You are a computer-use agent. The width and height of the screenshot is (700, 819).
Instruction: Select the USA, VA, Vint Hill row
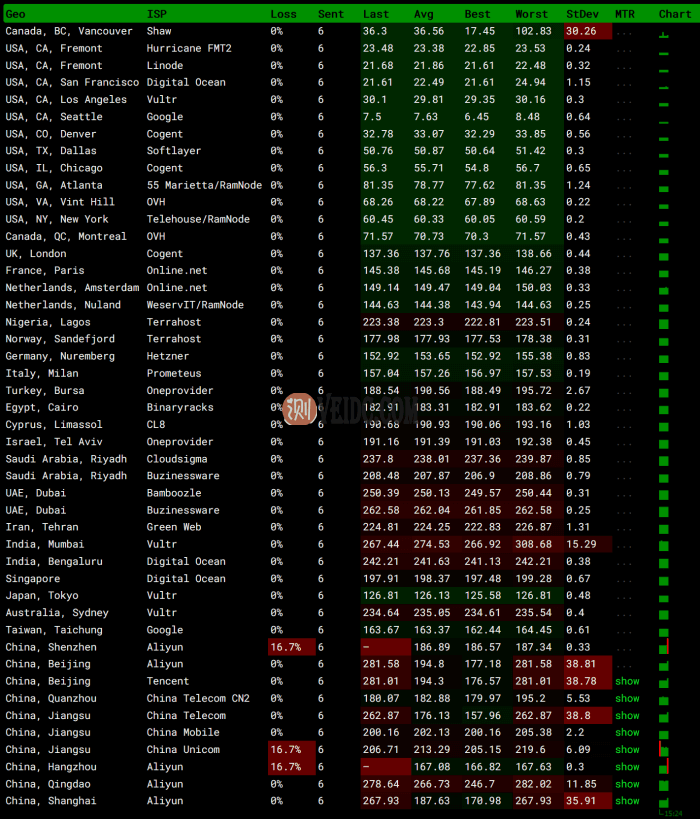tap(350, 202)
